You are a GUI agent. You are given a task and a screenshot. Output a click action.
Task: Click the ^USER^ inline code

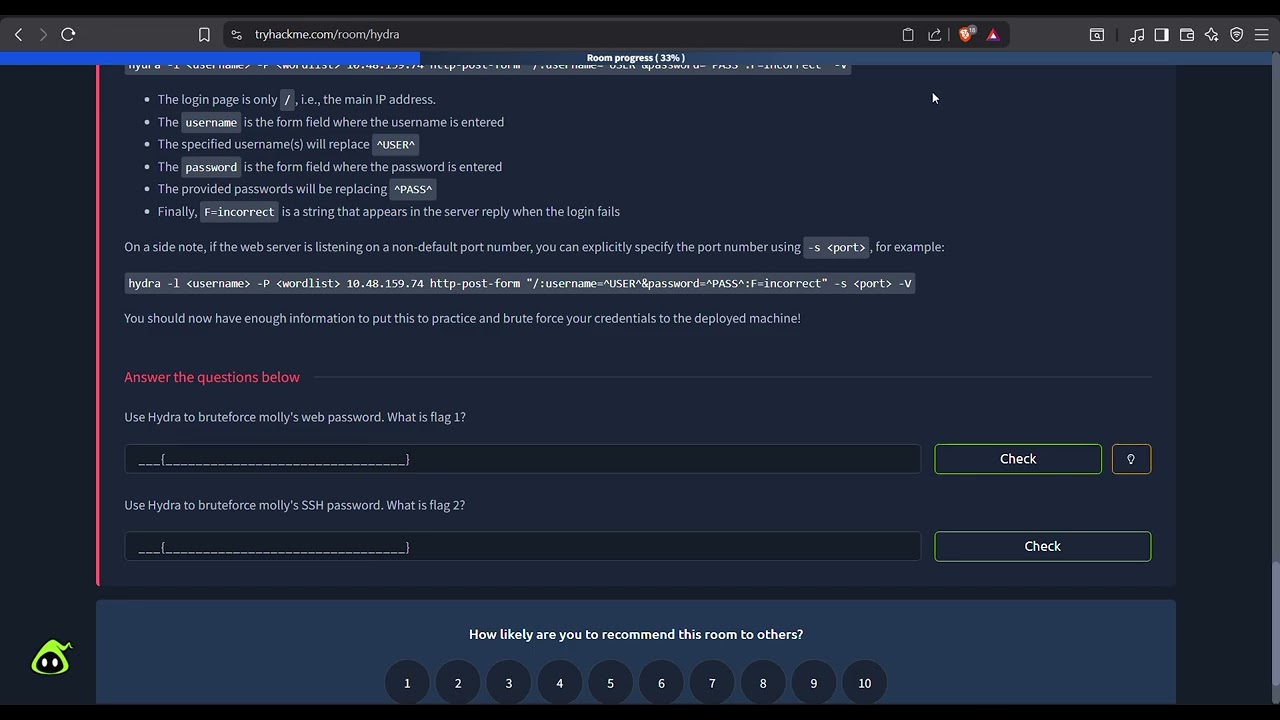click(395, 145)
